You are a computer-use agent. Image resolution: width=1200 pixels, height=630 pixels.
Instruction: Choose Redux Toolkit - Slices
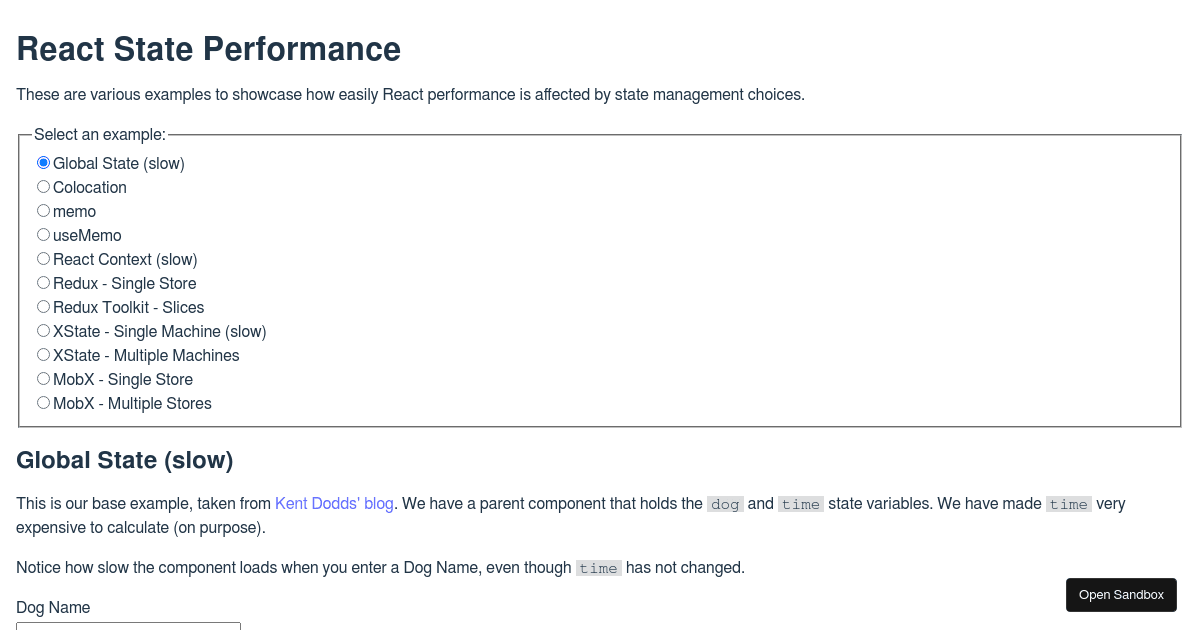[x=43, y=306]
